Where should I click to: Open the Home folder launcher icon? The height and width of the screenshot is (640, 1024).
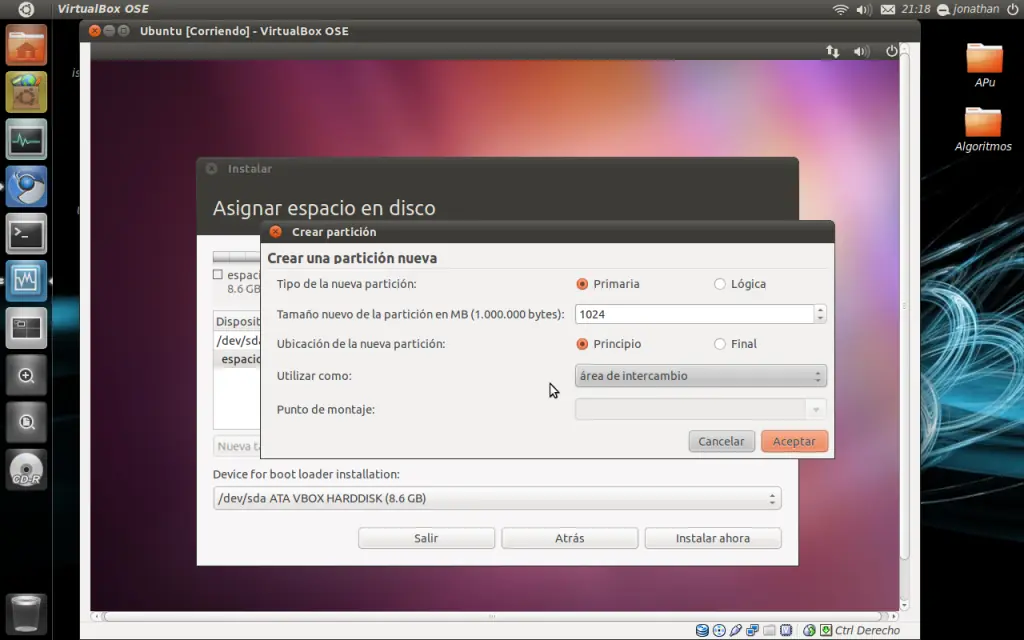(x=26, y=45)
